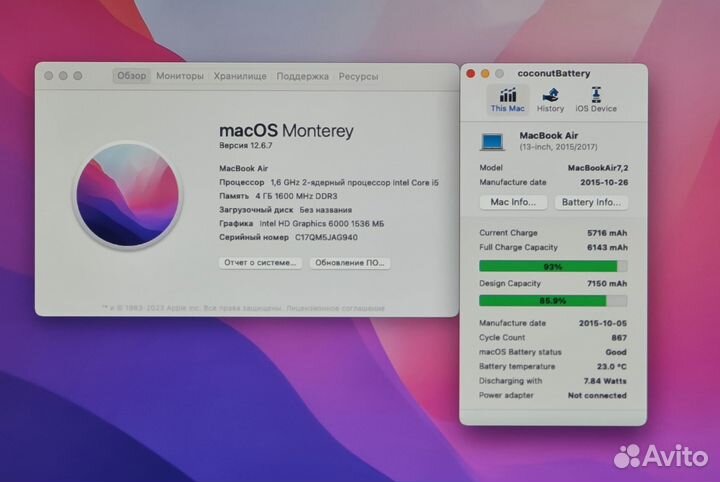Open the History tab in coconutBattery

pyautogui.click(x=550, y=100)
